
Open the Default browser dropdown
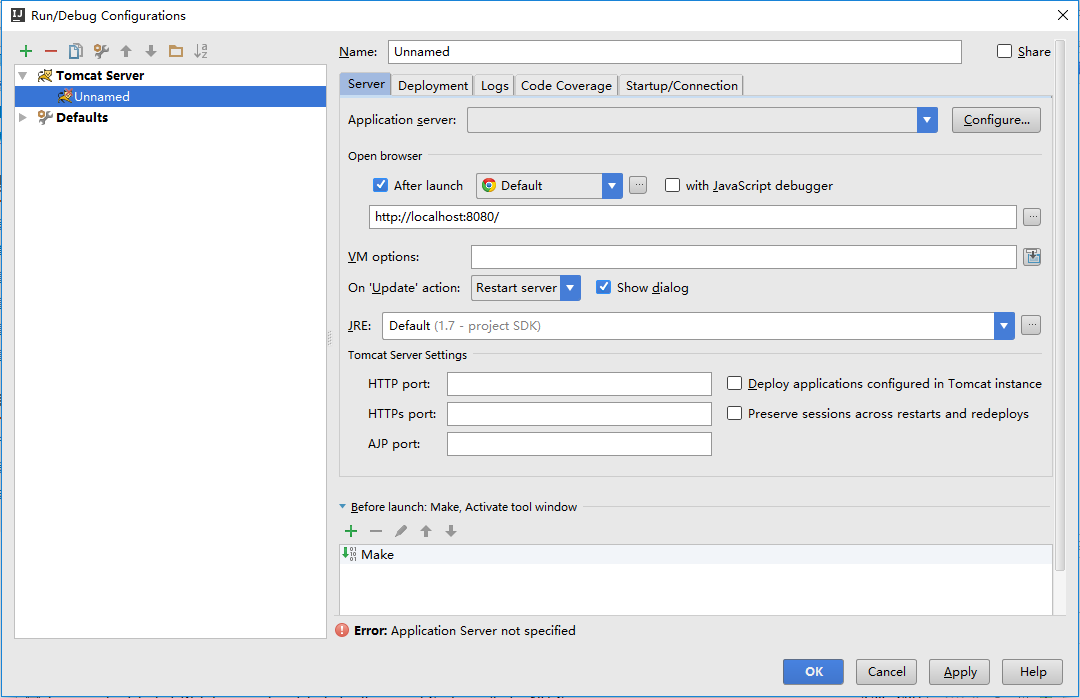point(612,186)
